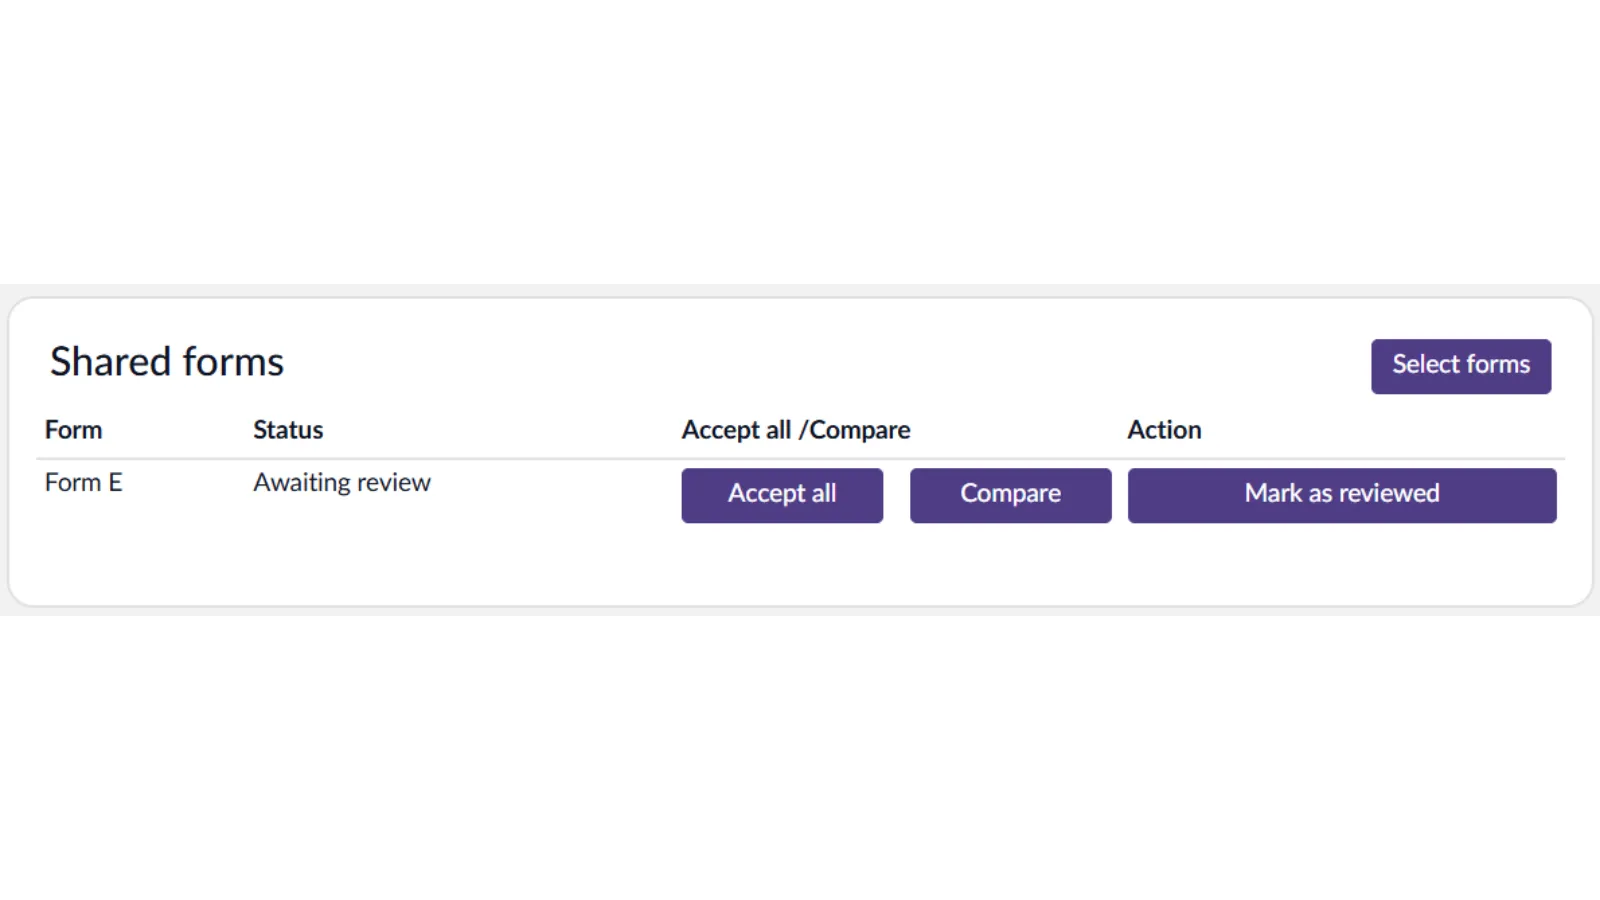This screenshot has width=1600, height=900.
Task: Click the Shared forms heading
Action: (x=167, y=362)
